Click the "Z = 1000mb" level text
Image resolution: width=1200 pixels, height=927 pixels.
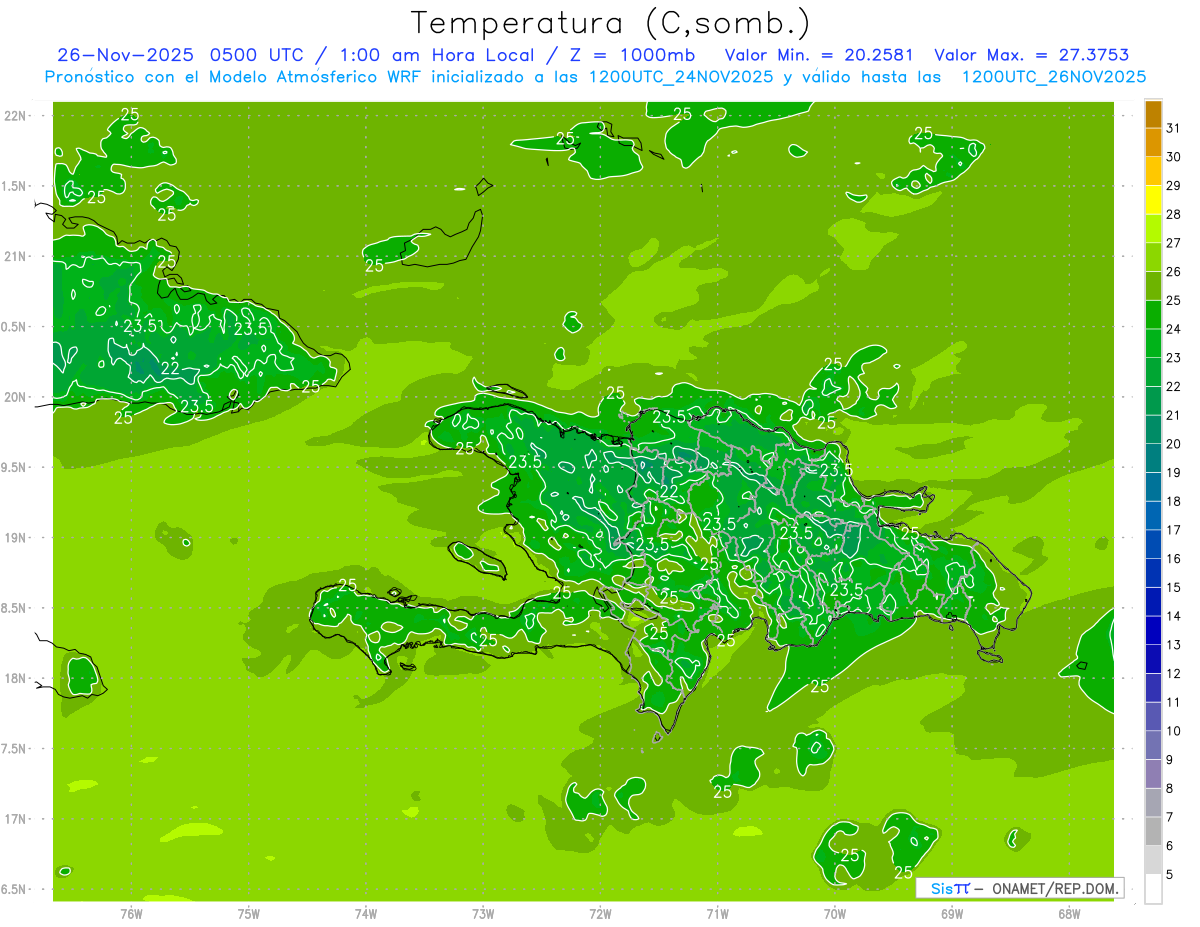[x=631, y=55]
